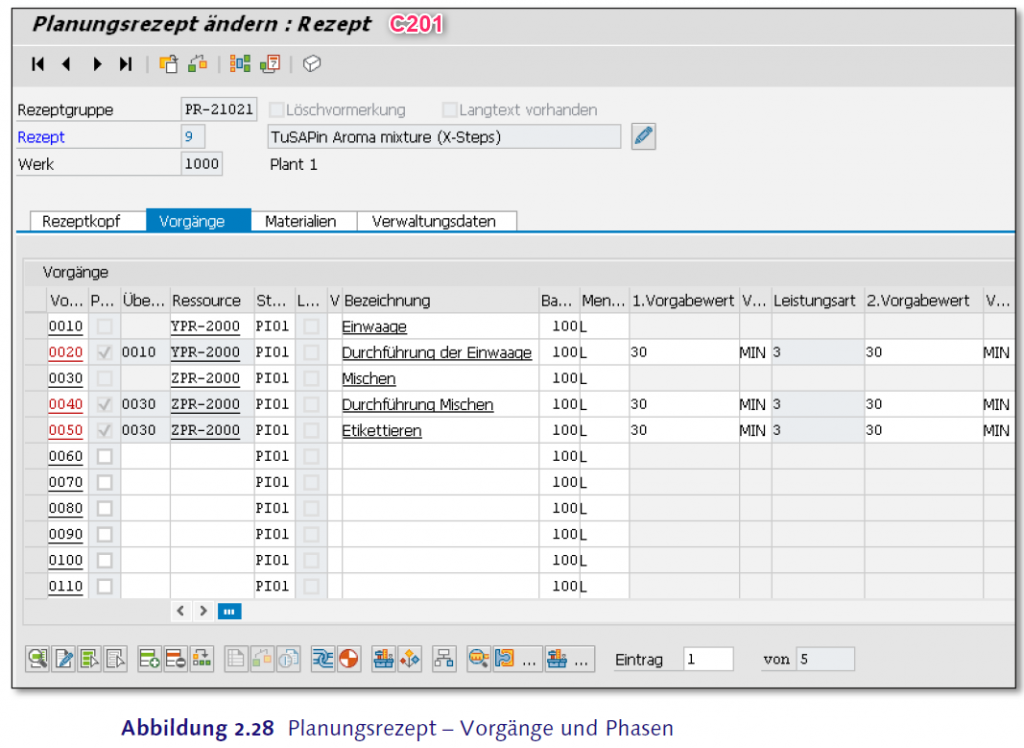Viewport: 1024px width, 748px height.
Task: Open the Materialien tab
Action: tap(300, 222)
